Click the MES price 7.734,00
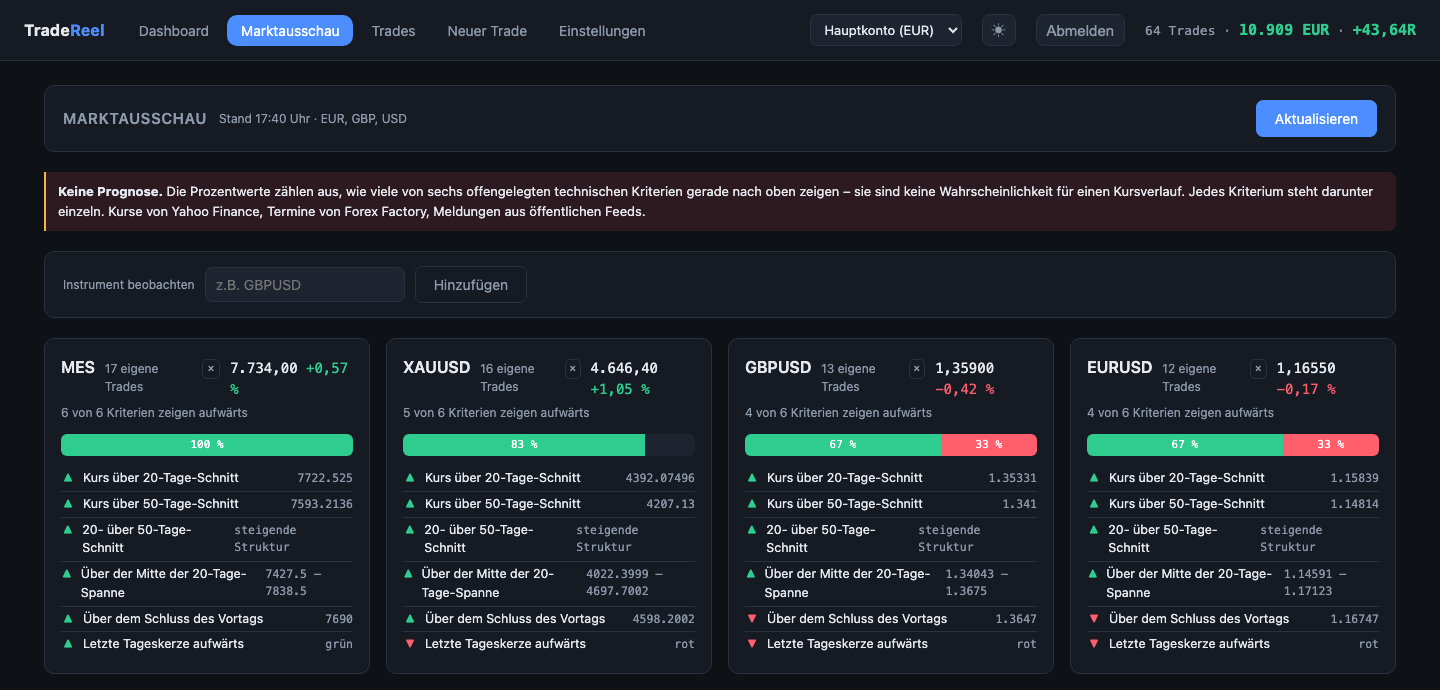 (264, 368)
